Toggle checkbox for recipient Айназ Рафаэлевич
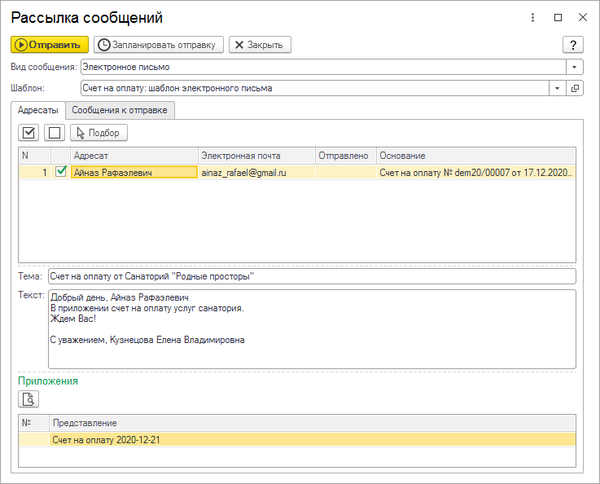Viewport: 600px width, 484px height. pos(61,172)
